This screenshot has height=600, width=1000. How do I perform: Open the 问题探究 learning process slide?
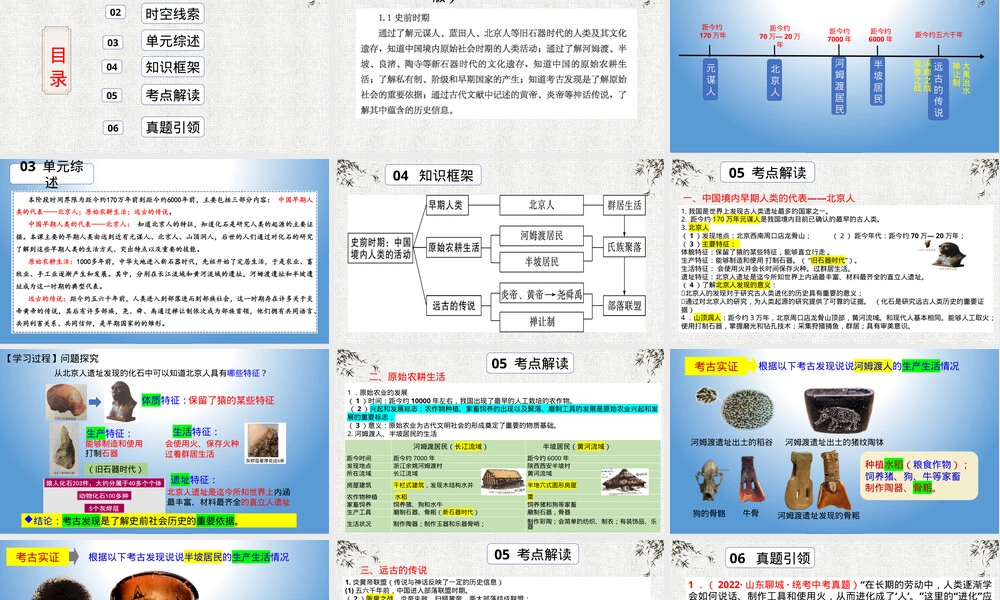point(165,441)
